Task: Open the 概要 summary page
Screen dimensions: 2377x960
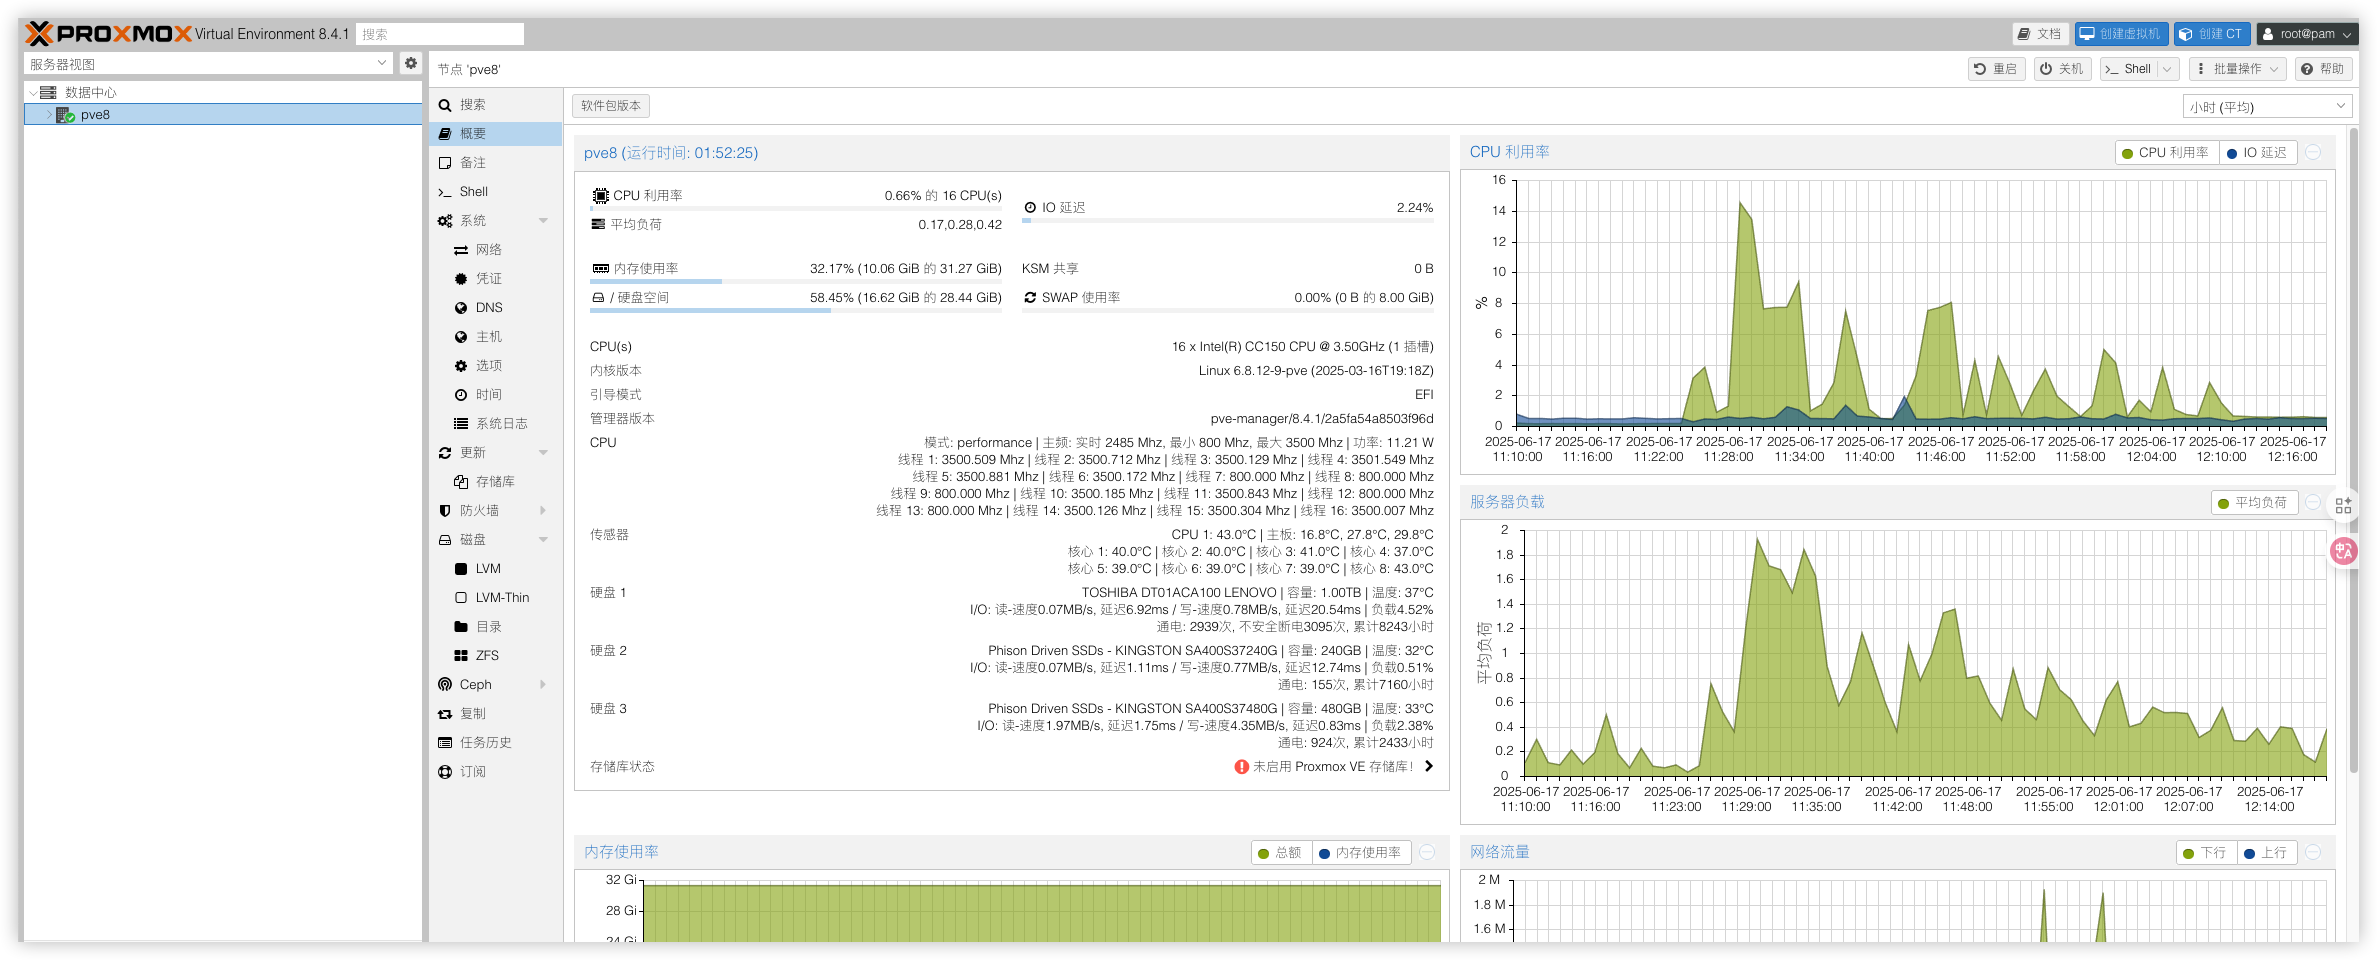Action: 495,134
